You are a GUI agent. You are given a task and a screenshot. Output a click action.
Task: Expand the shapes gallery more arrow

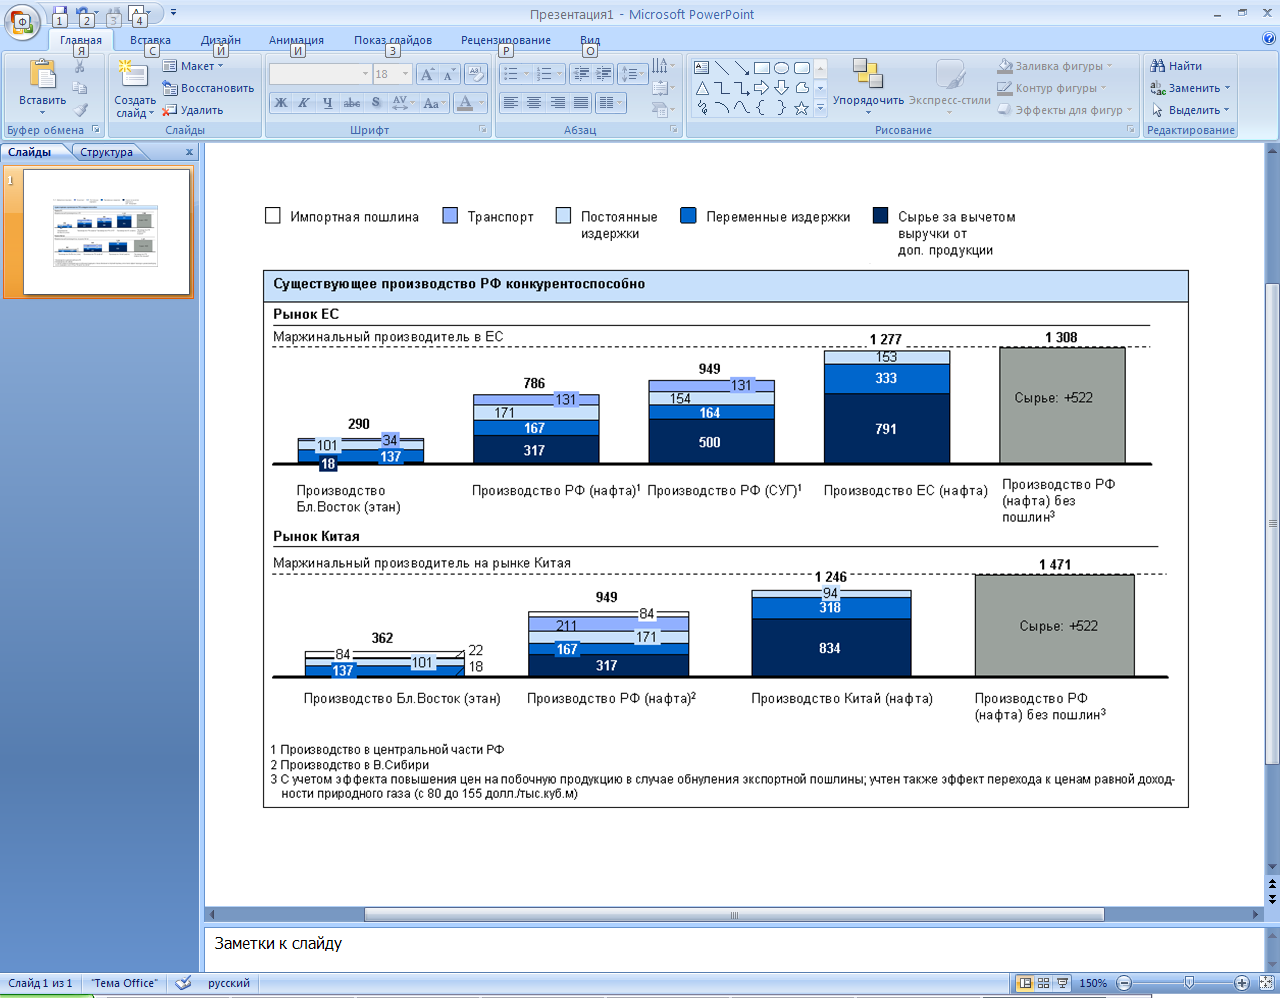click(x=820, y=108)
